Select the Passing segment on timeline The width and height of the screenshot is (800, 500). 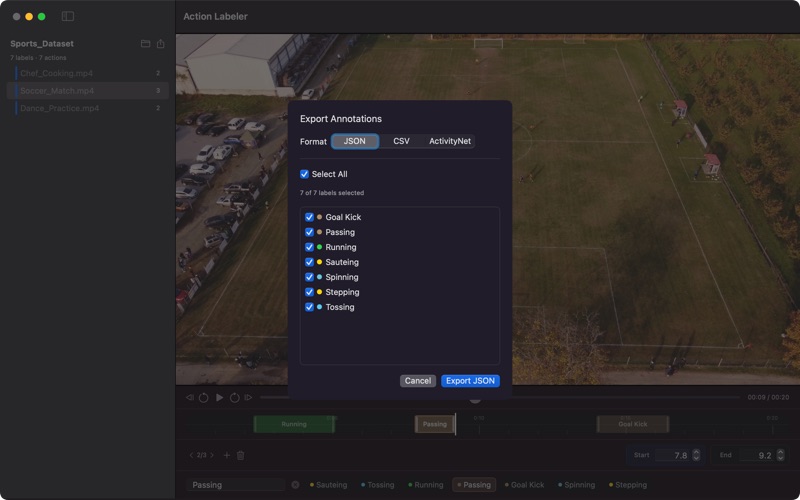[x=434, y=424]
